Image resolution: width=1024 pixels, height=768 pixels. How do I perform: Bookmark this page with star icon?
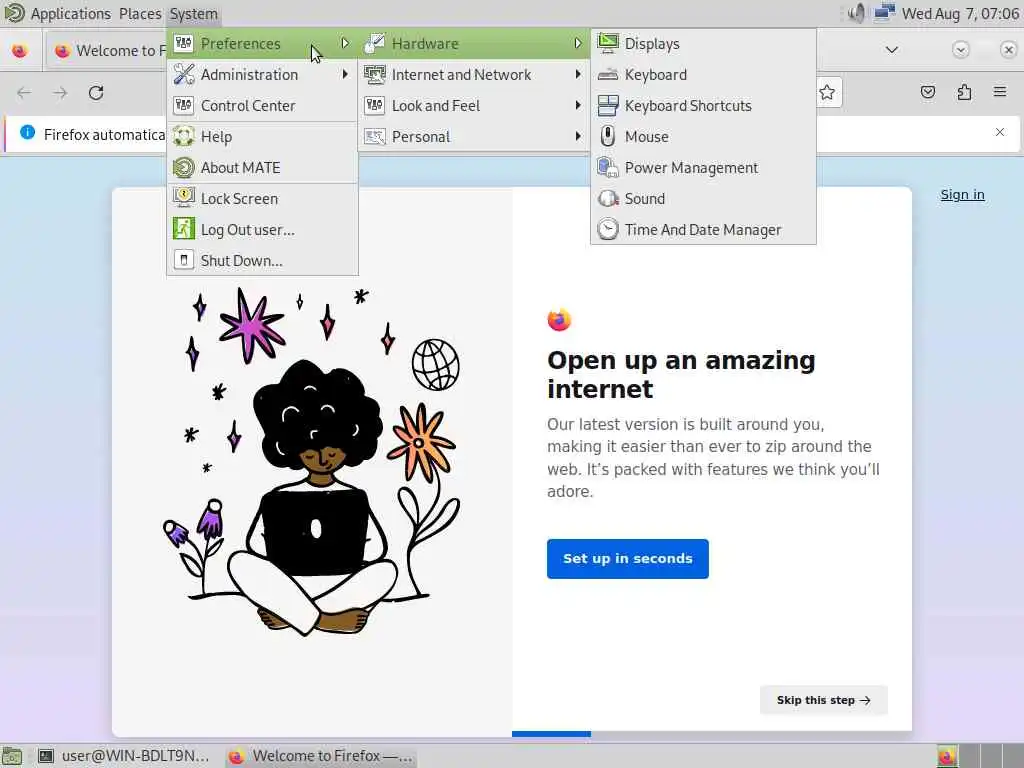point(827,92)
